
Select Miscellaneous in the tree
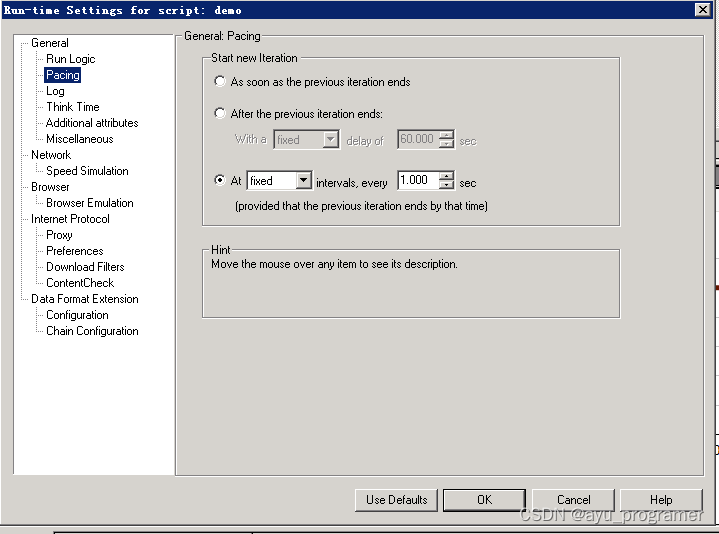80,139
